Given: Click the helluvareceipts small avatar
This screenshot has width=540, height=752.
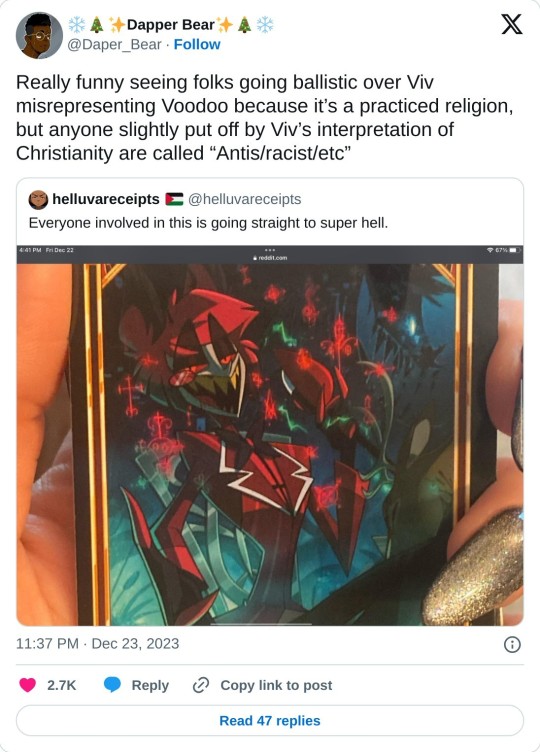Looking at the screenshot, I should (38, 200).
